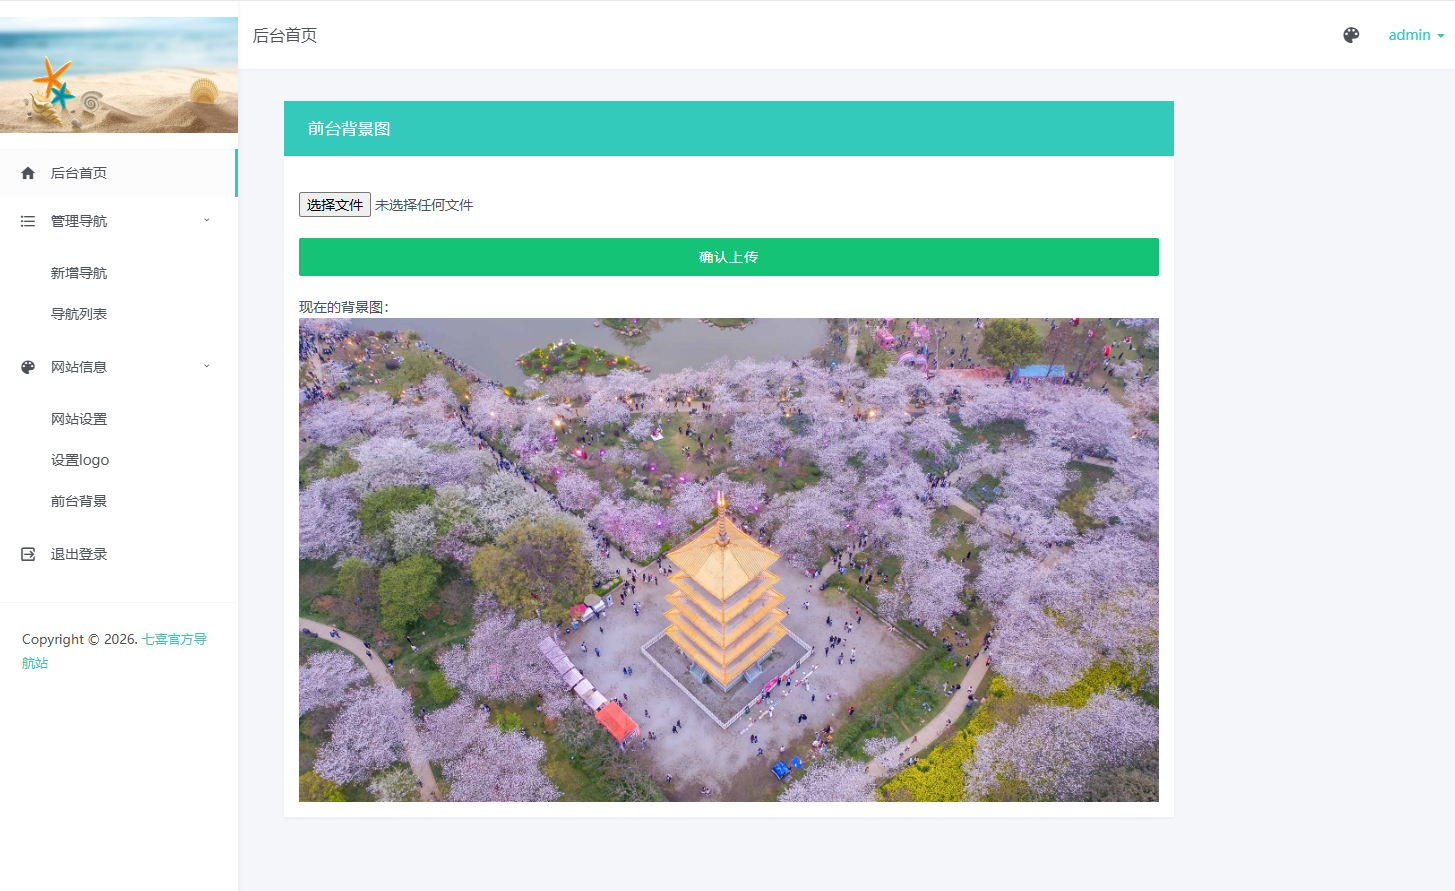Viewport: 1455px width, 891px height.
Task: Click the list icon next to 管理导航
Action: pos(28,220)
